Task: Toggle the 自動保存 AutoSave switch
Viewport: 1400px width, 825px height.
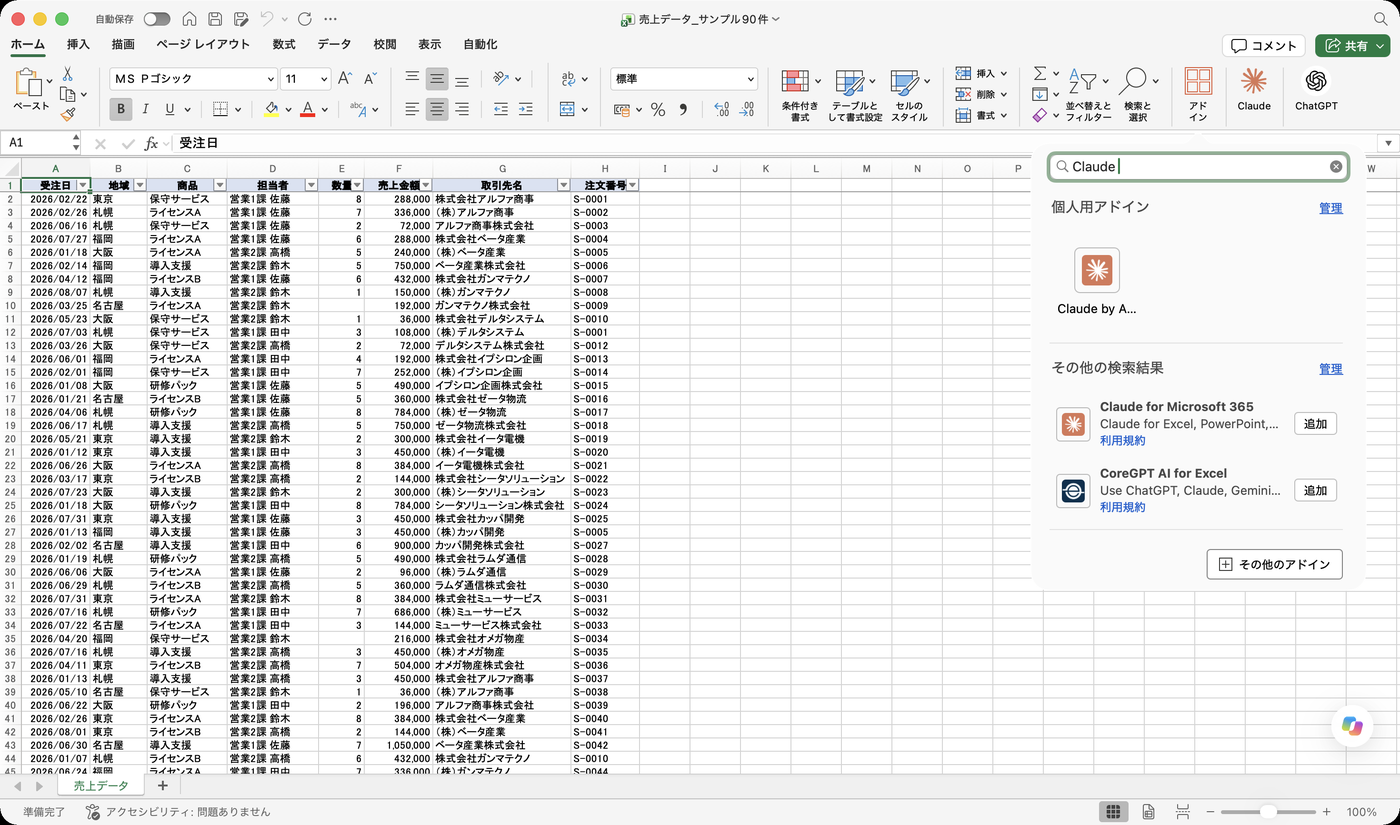Action: click(157, 19)
